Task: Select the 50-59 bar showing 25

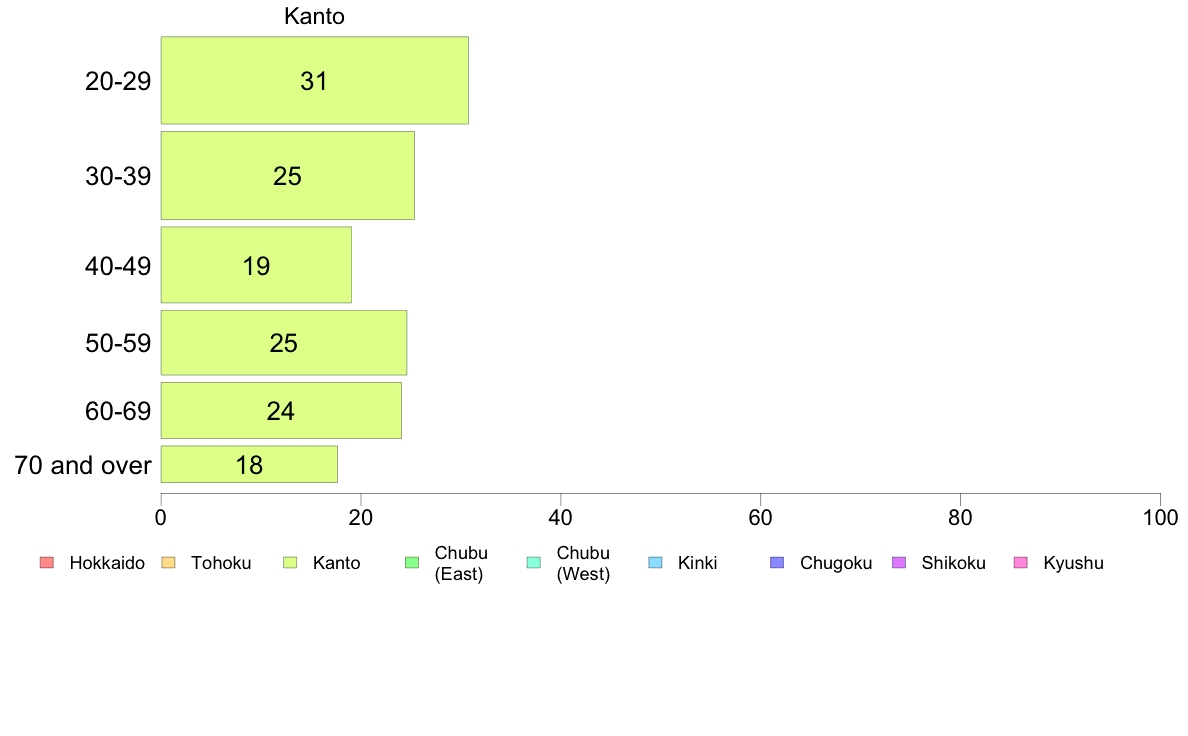Action: [x=284, y=343]
